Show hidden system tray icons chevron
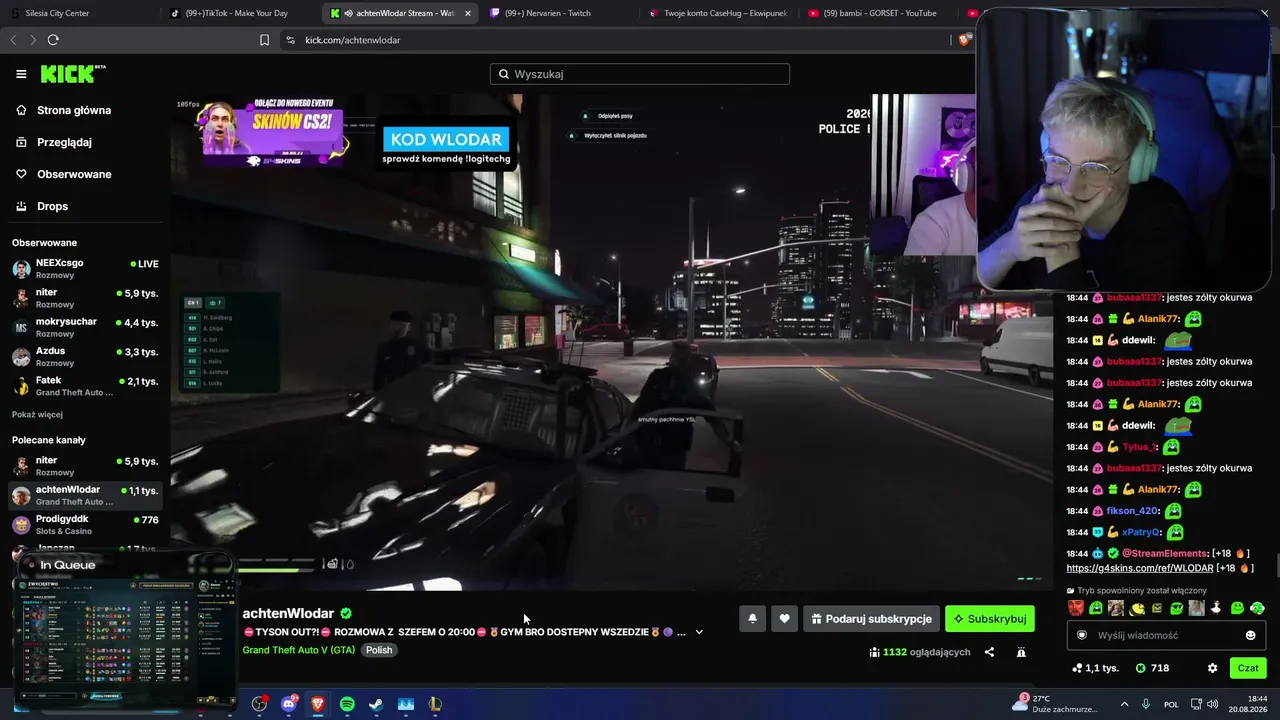Screen dimensions: 1280x720 tap(1124, 704)
